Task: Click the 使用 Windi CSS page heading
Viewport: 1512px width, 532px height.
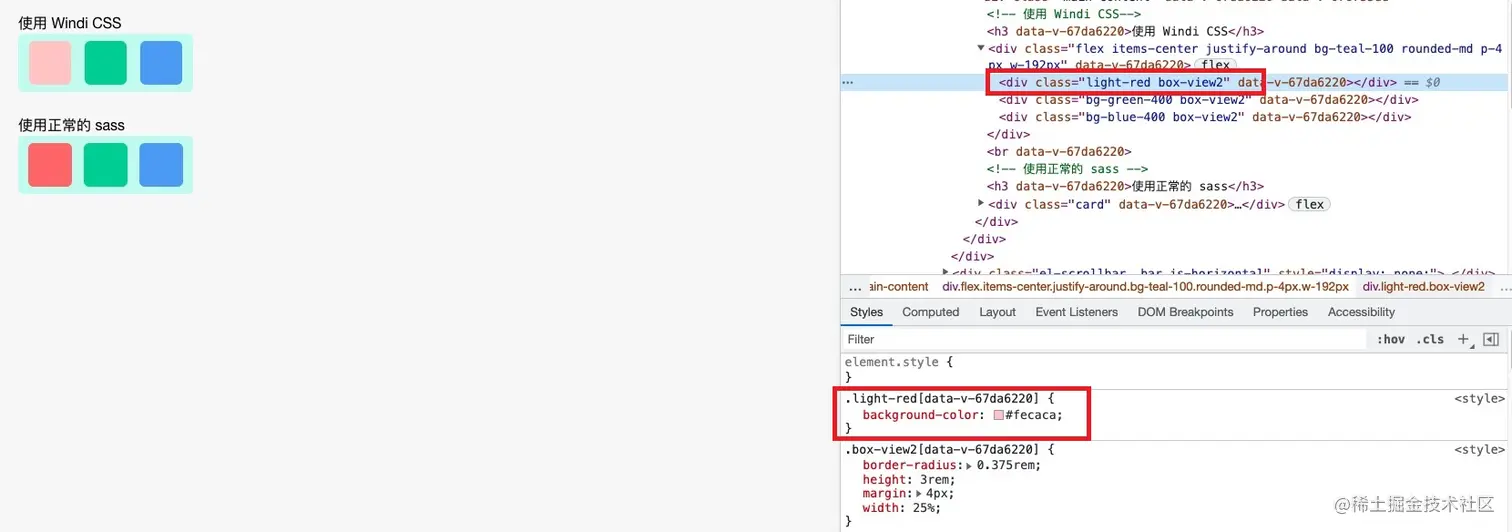Action: click(70, 23)
